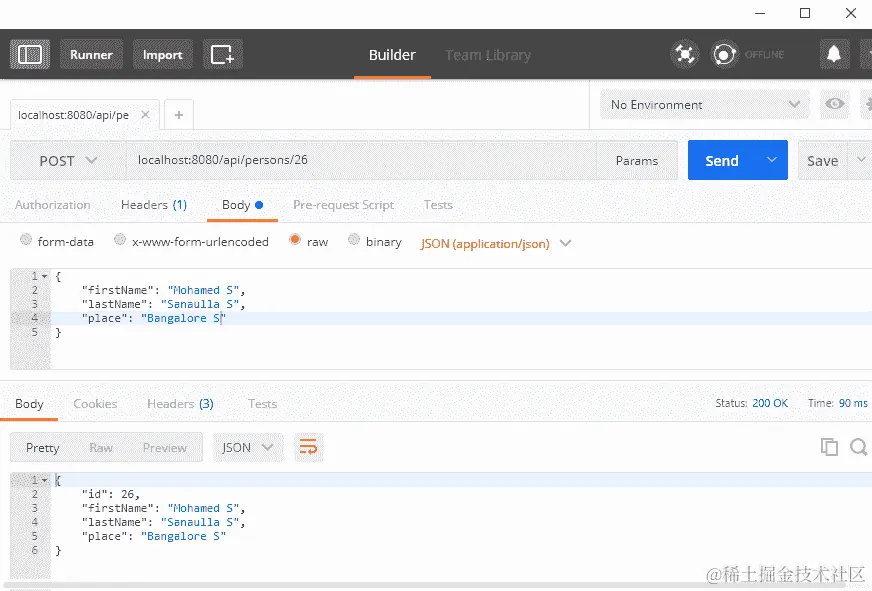This screenshot has height=591, width=872.
Task: Collapse response body line 1 fold arrow
Action: 44,480
